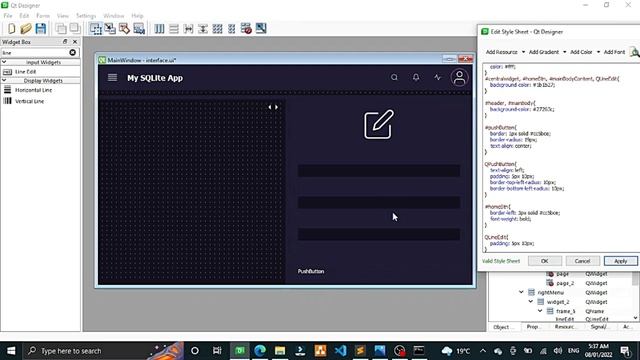Image resolution: width=640 pixels, height=360 pixels.
Task: Switch to the Object Inspector tab
Action: 501,327
